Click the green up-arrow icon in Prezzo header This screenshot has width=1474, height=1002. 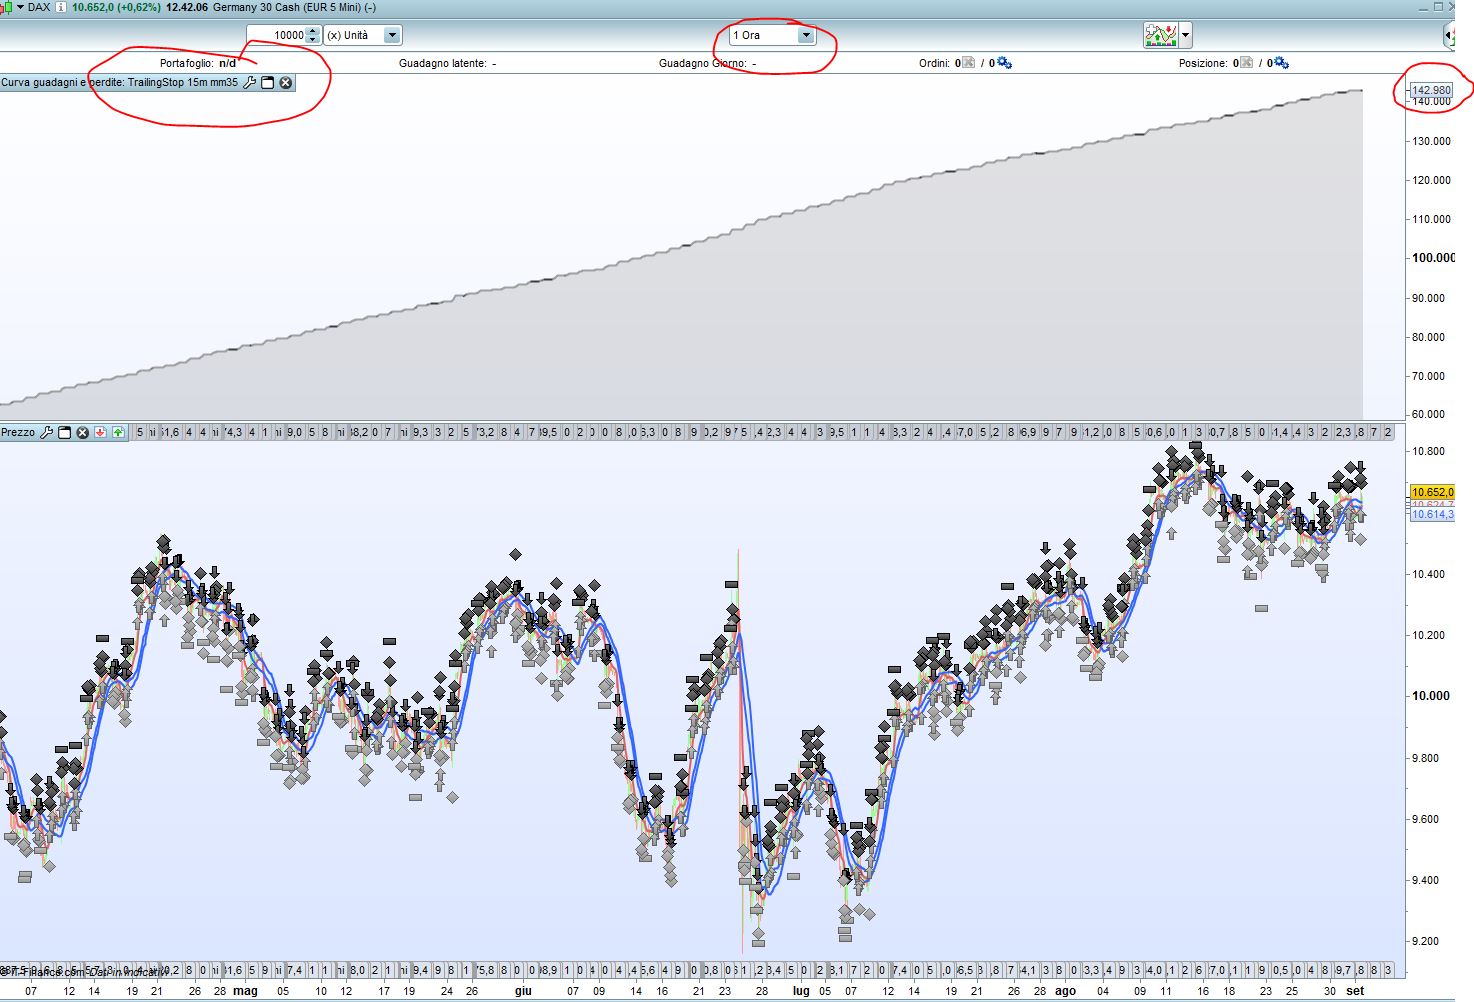pos(118,433)
